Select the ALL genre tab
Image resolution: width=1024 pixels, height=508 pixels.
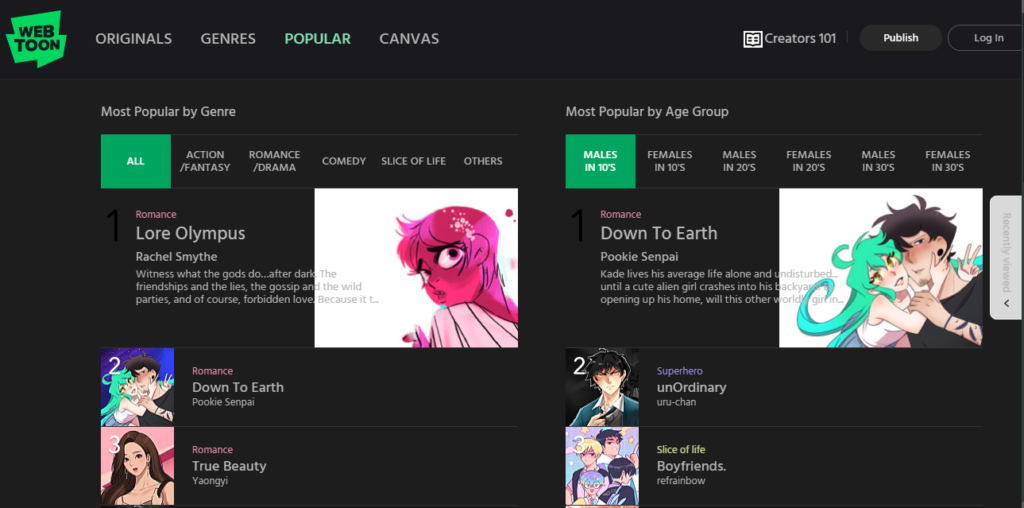coord(136,161)
